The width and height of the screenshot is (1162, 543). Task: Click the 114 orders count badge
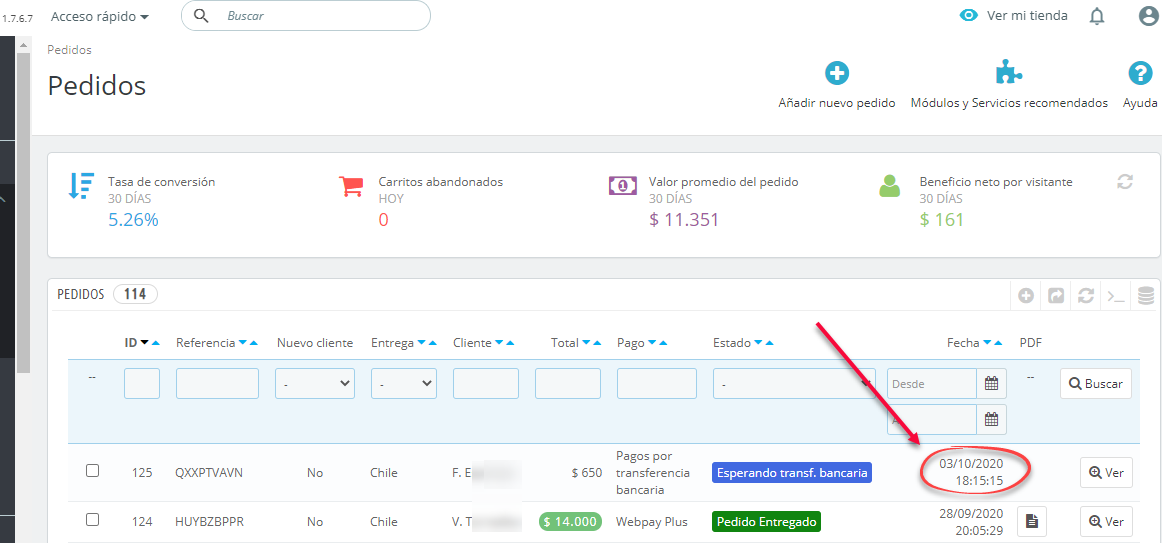click(x=135, y=294)
